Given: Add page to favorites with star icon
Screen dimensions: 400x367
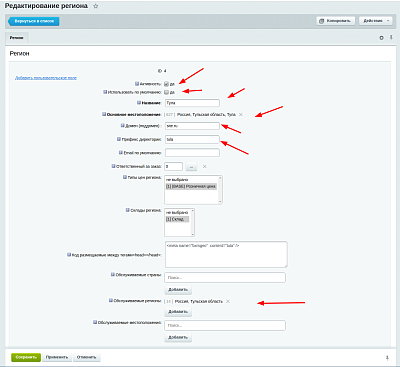Looking at the screenshot, I should tap(96, 6).
